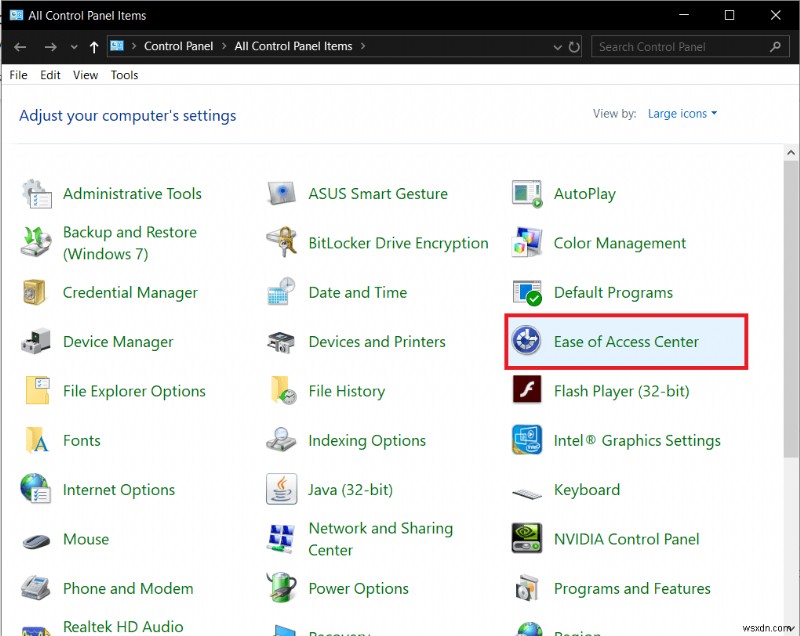Navigate to Control Panel via breadcrumb

[x=179, y=46]
